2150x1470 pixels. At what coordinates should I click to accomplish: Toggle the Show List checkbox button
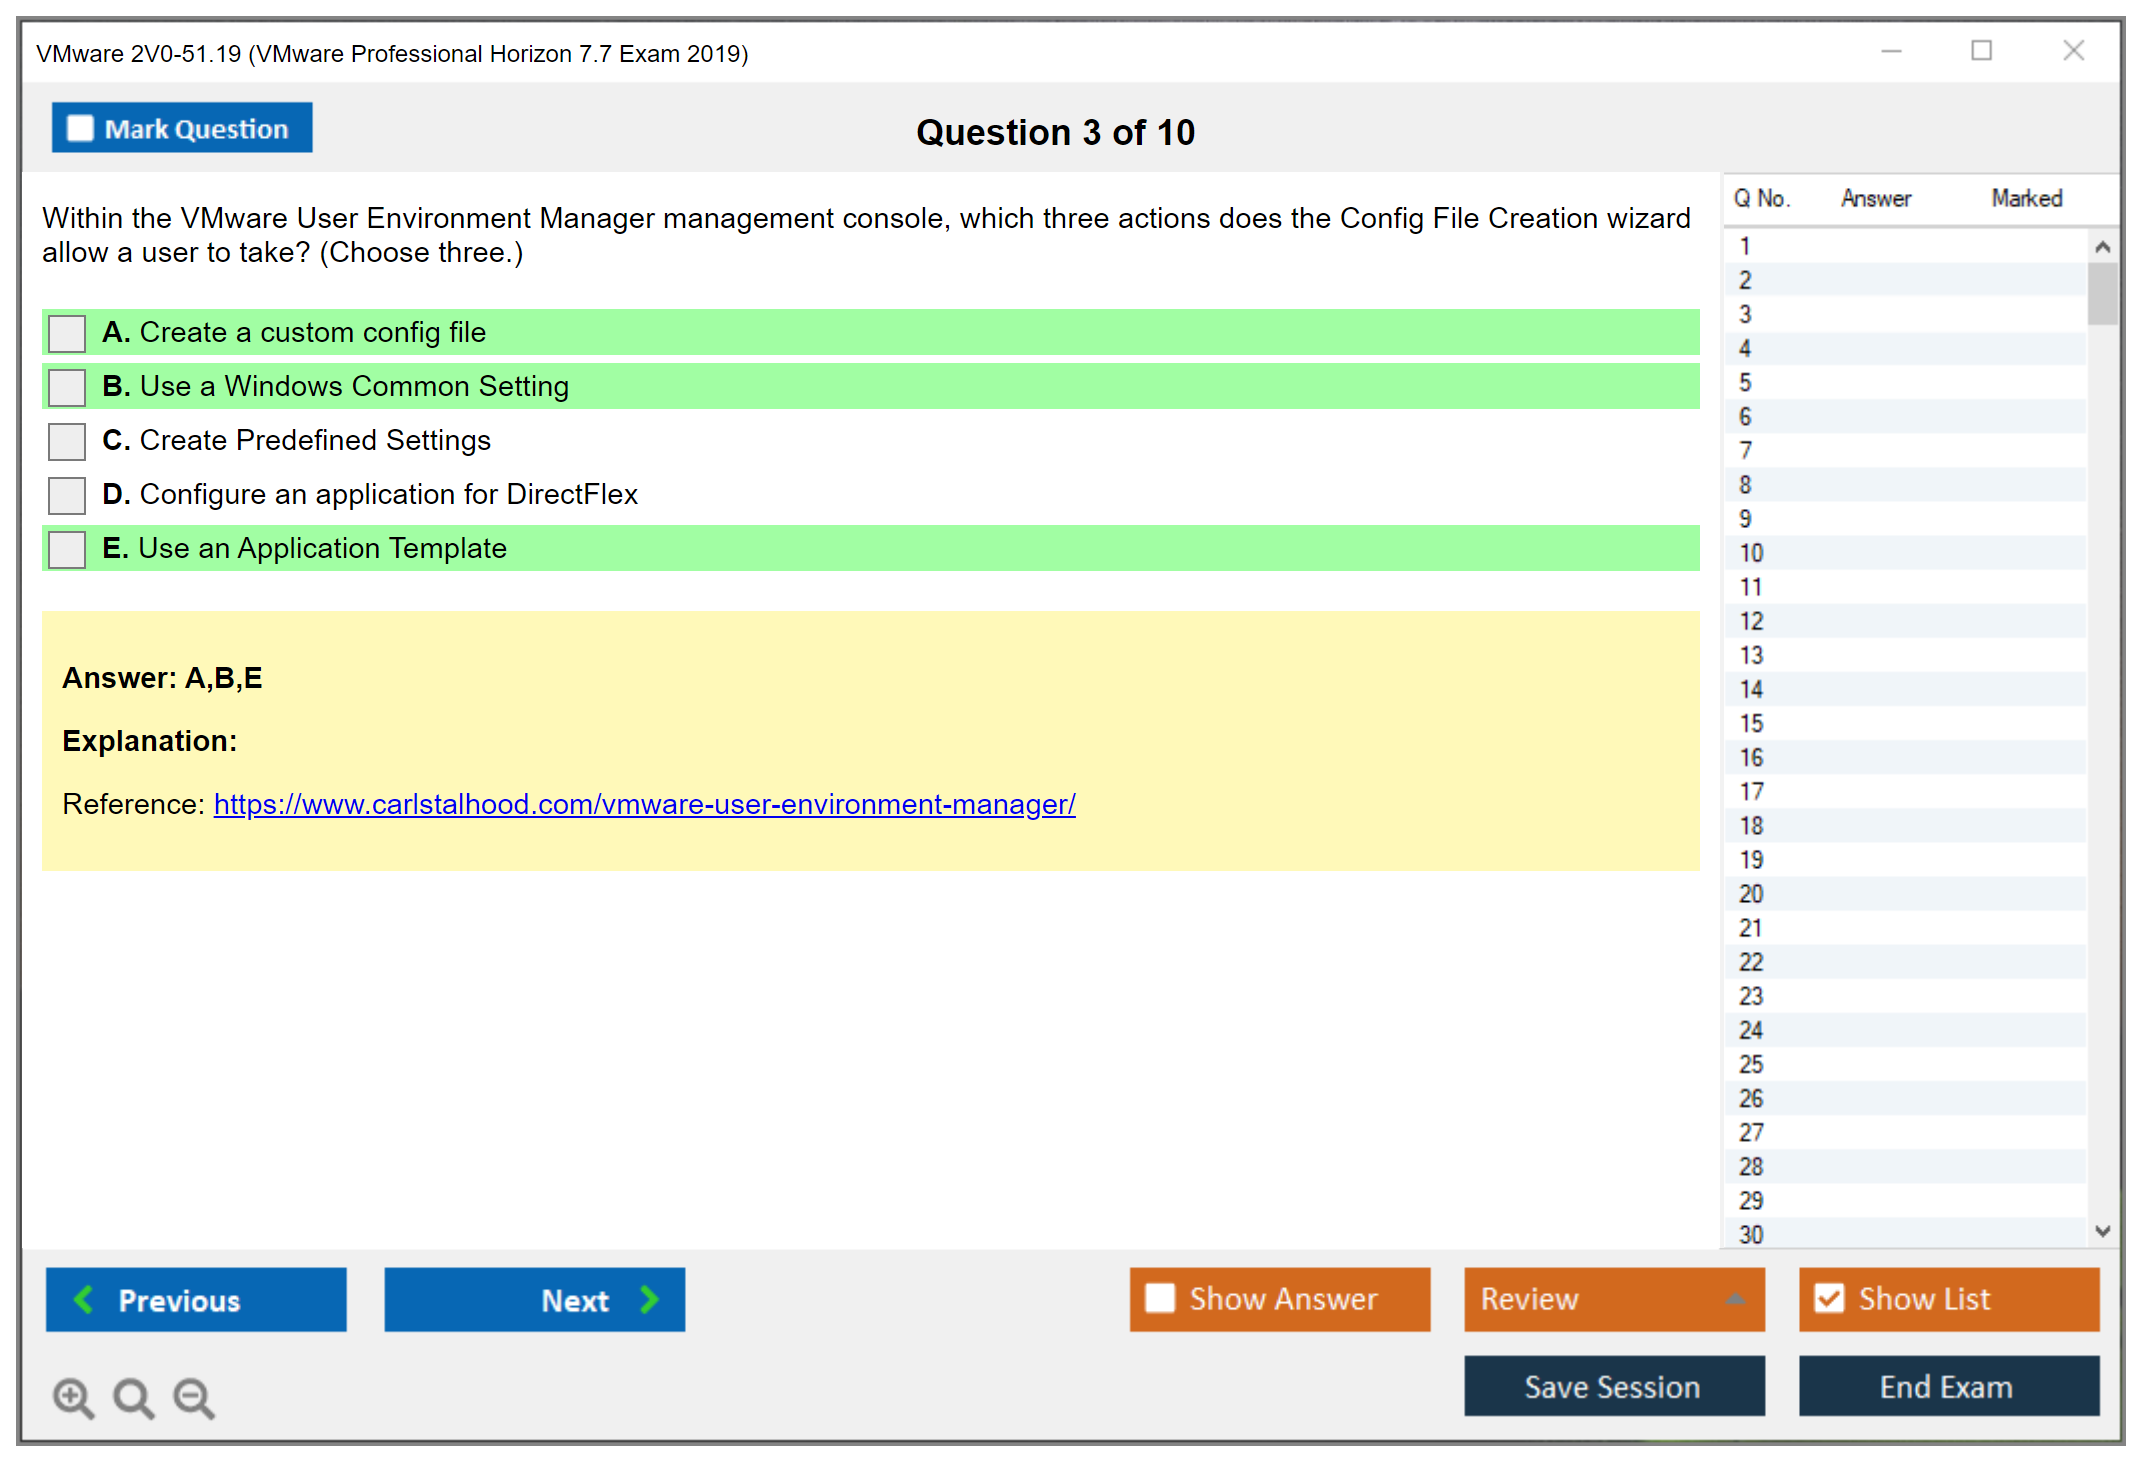pos(1829,1298)
